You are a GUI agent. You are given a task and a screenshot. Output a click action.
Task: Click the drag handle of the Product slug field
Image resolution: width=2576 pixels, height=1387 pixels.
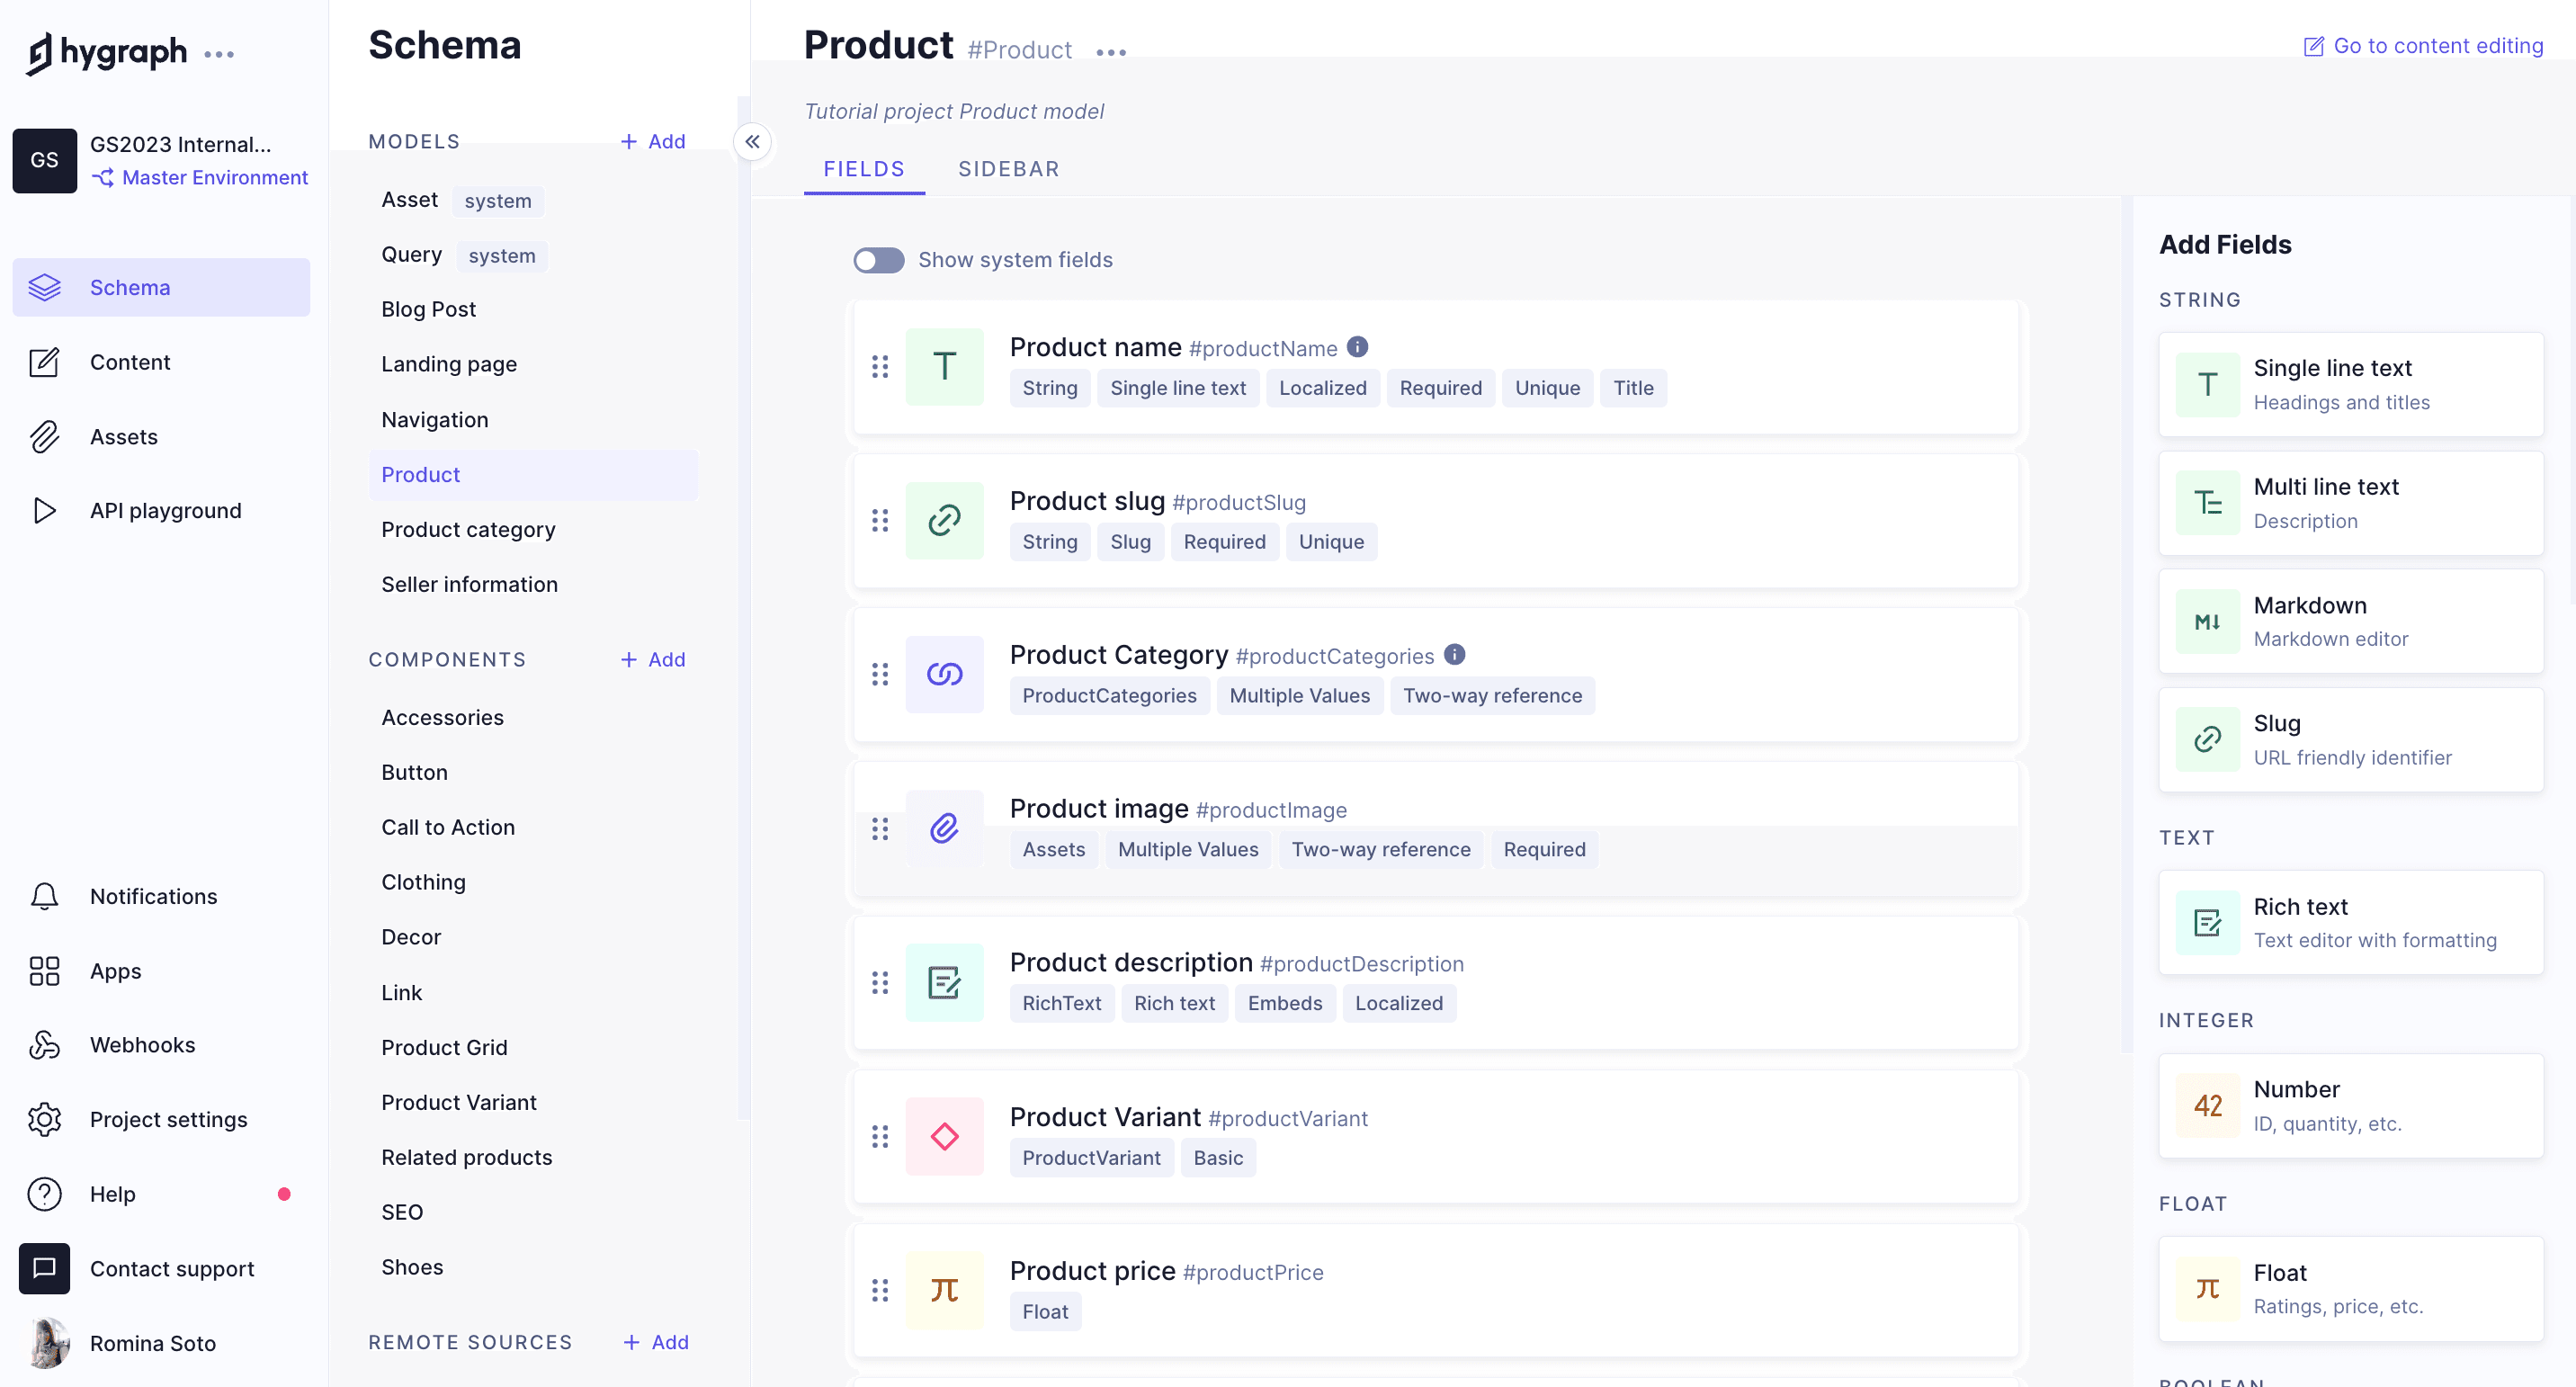coord(880,520)
